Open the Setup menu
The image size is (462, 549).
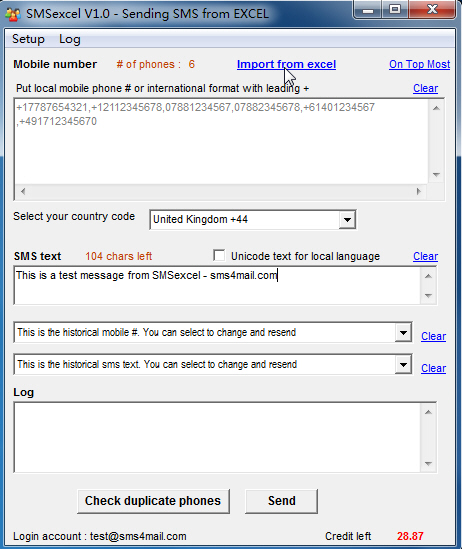(x=28, y=39)
